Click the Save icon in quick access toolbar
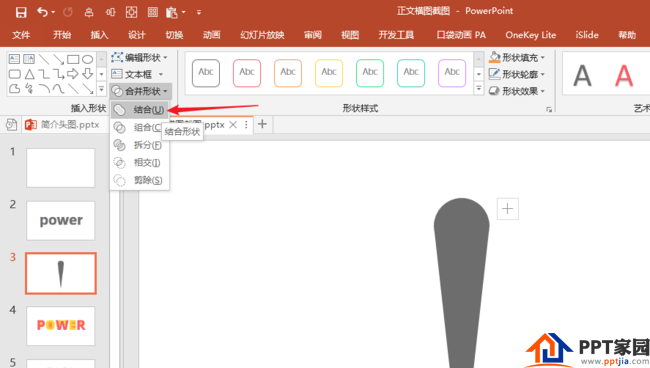The image size is (650, 368). click(x=21, y=12)
